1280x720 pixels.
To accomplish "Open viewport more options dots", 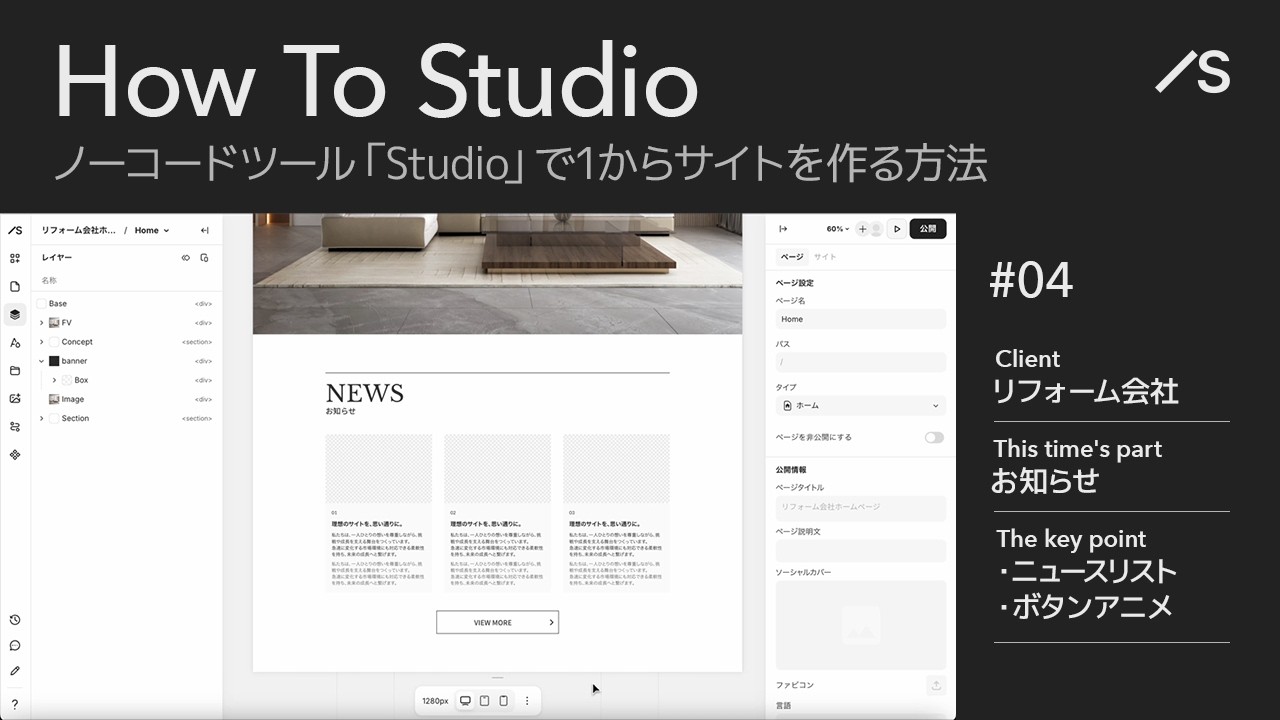I will point(527,701).
